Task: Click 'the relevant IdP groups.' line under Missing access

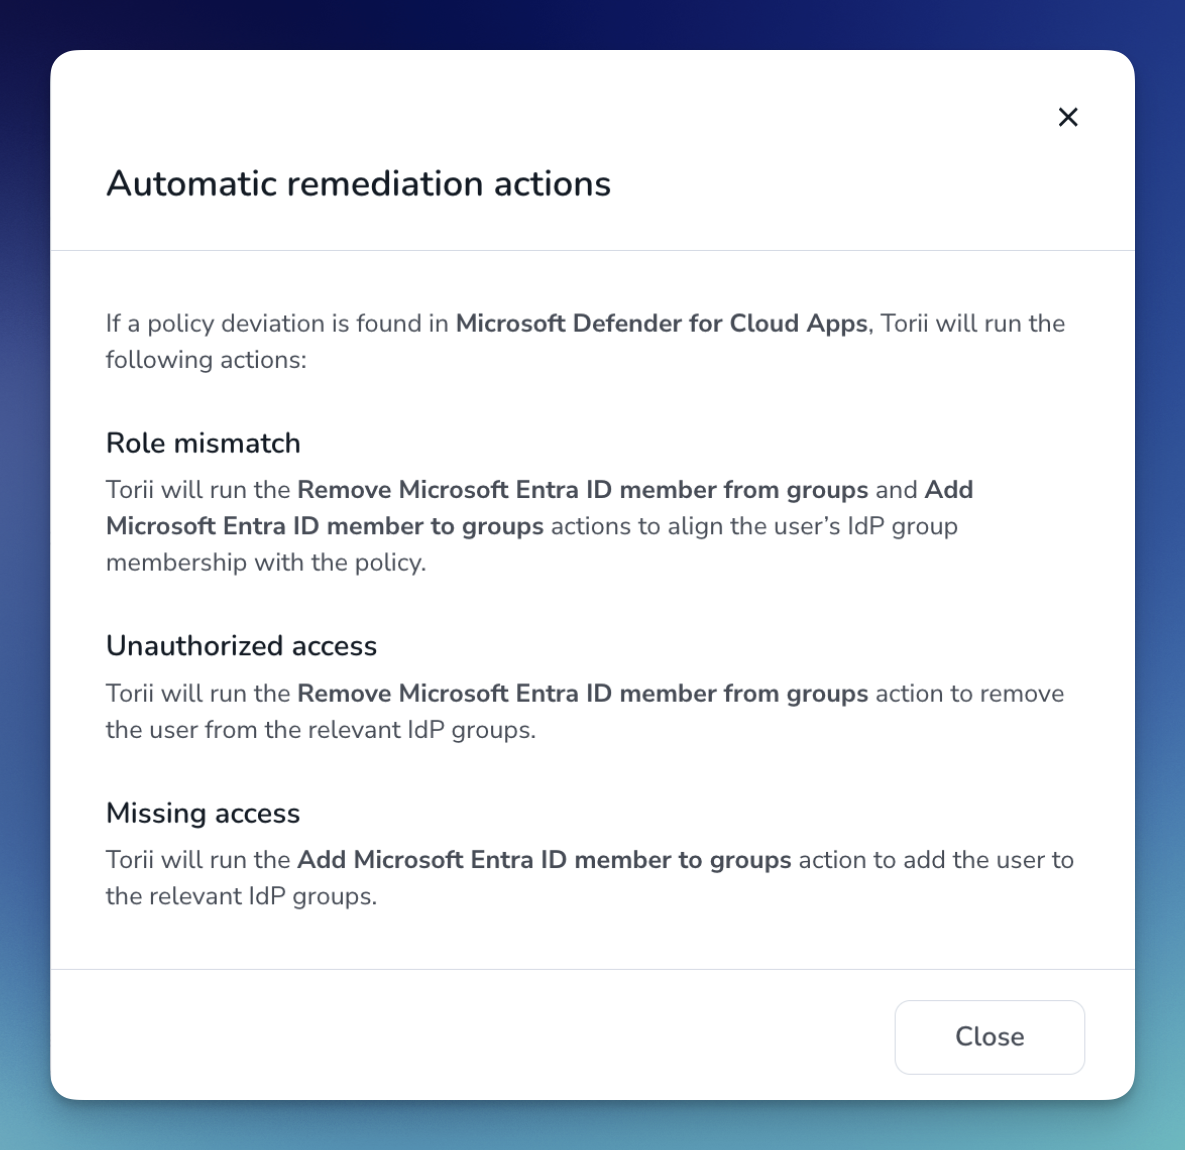Action: 241,896
